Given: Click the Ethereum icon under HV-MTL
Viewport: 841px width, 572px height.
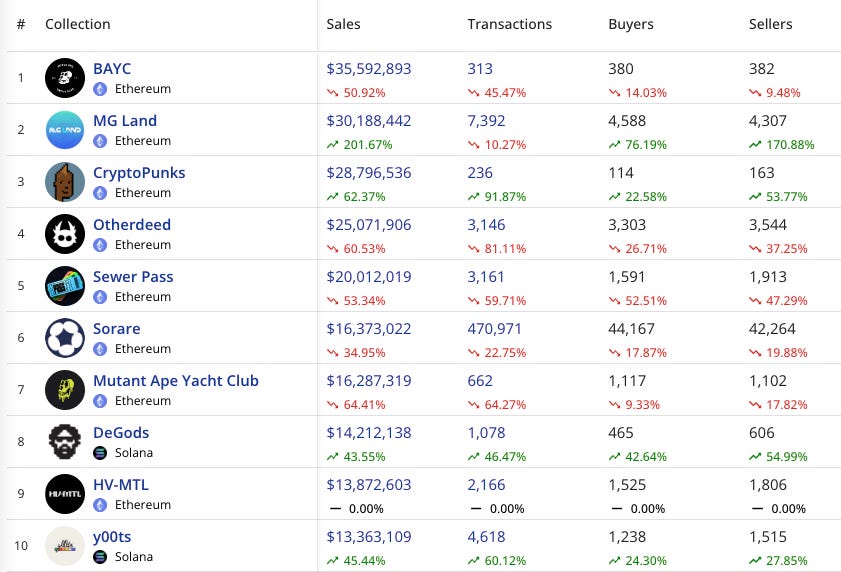Looking at the screenshot, I should [100, 505].
